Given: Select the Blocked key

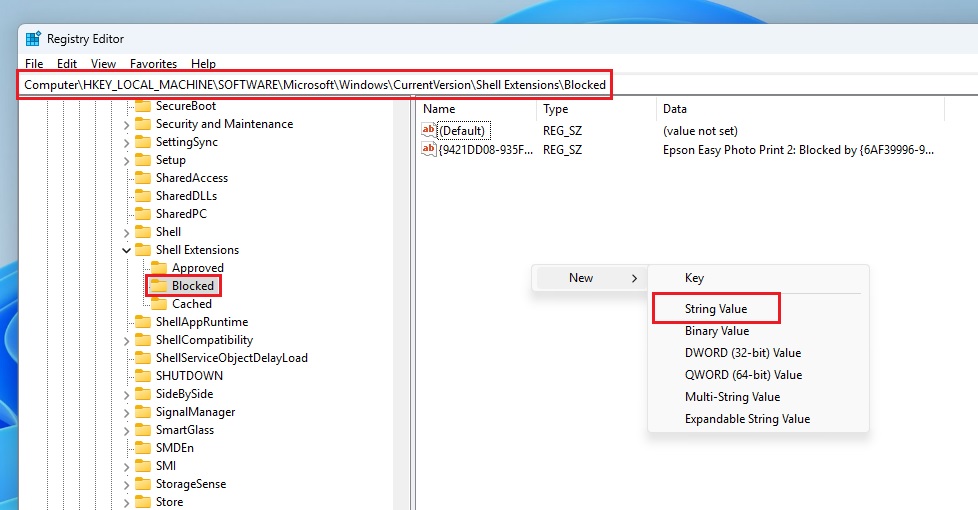Looking at the screenshot, I should (193, 286).
